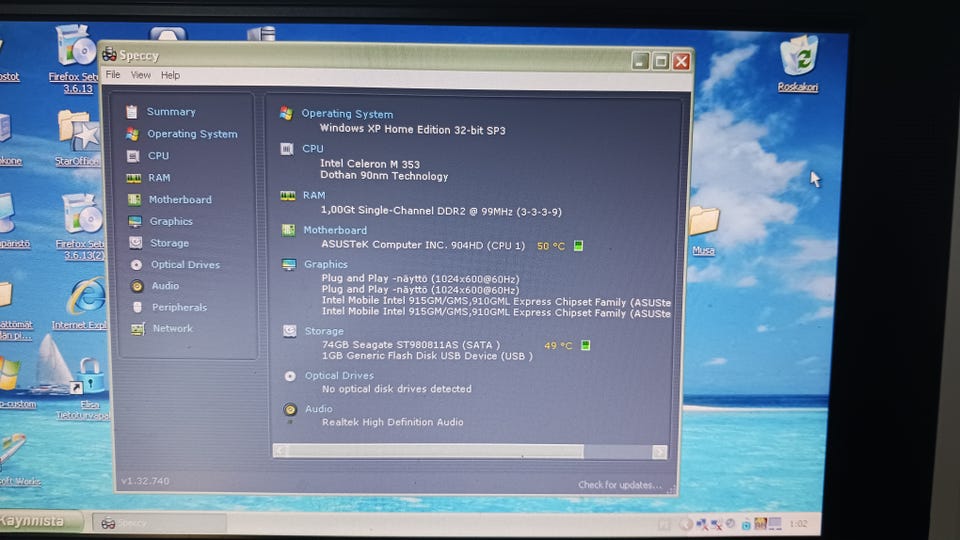
Task: Select CPU in the sidebar
Action: click(x=158, y=156)
